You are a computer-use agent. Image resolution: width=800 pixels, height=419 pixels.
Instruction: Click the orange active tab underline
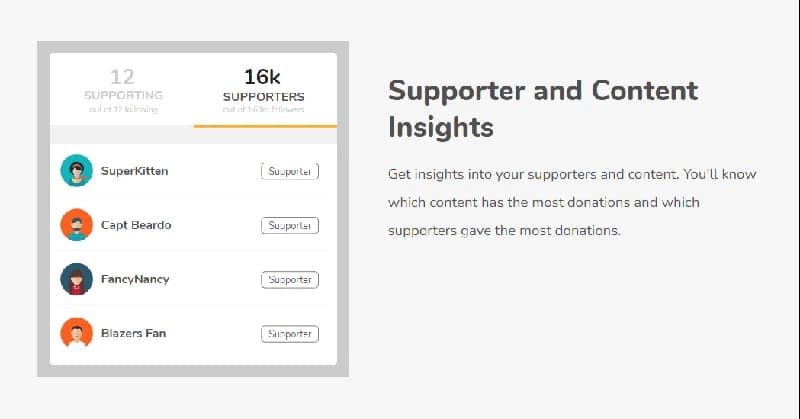265,126
